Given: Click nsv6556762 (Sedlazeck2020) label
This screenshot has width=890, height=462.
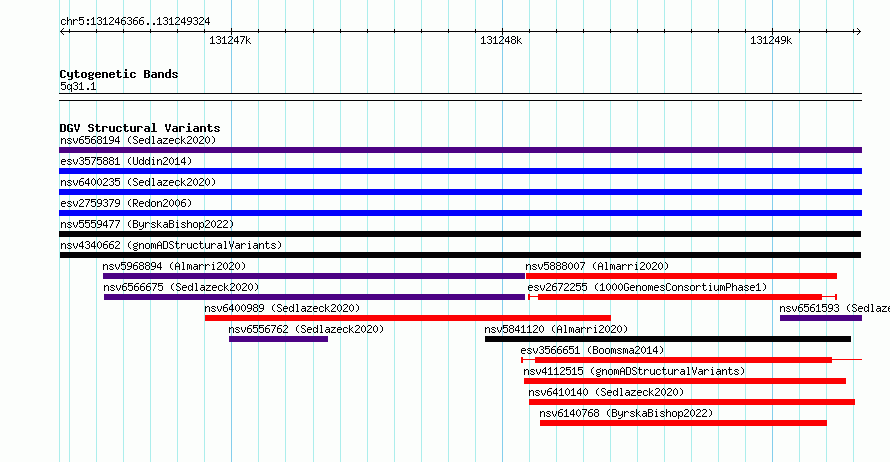Looking at the screenshot, I should (306, 329).
